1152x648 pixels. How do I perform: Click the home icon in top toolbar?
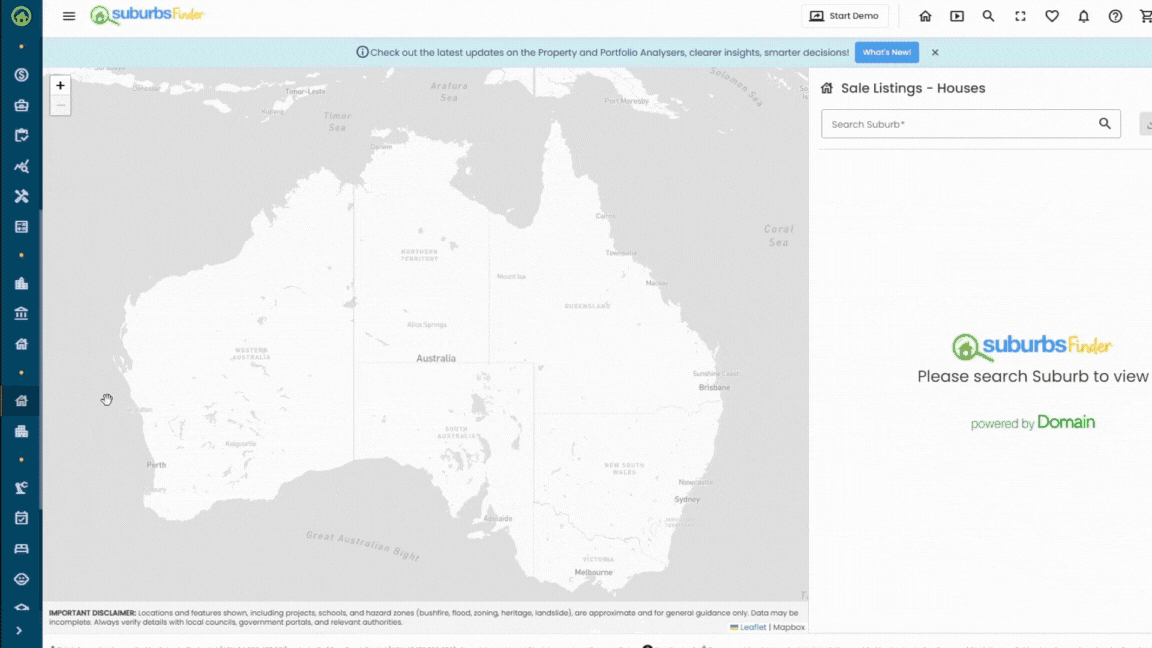(x=925, y=16)
